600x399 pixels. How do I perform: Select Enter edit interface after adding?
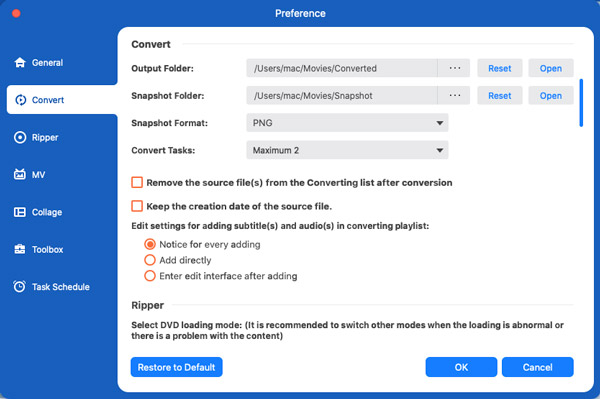pyautogui.click(x=150, y=276)
